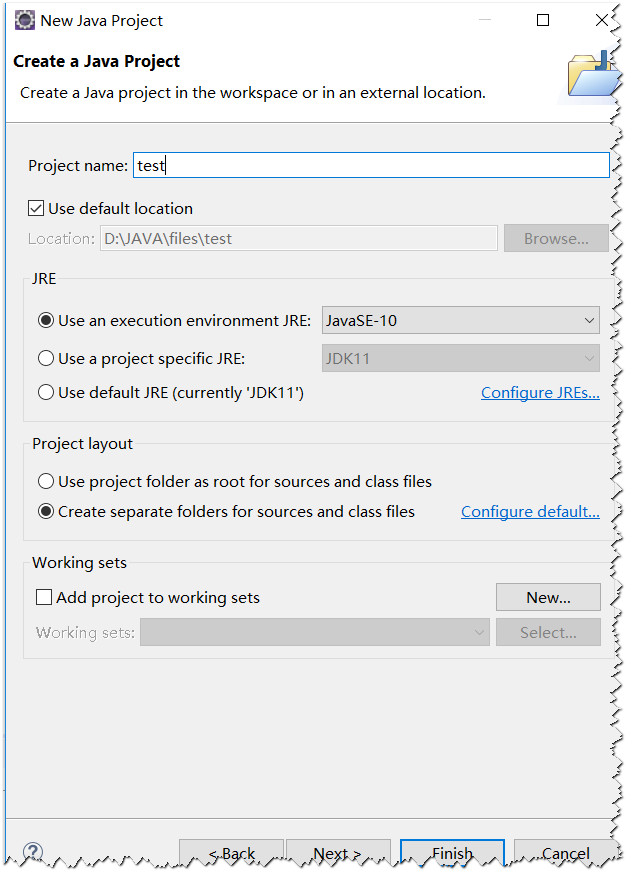This screenshot has height=877, width=632.
Task: Enable Add project to working sets
Action: point(44,597)
